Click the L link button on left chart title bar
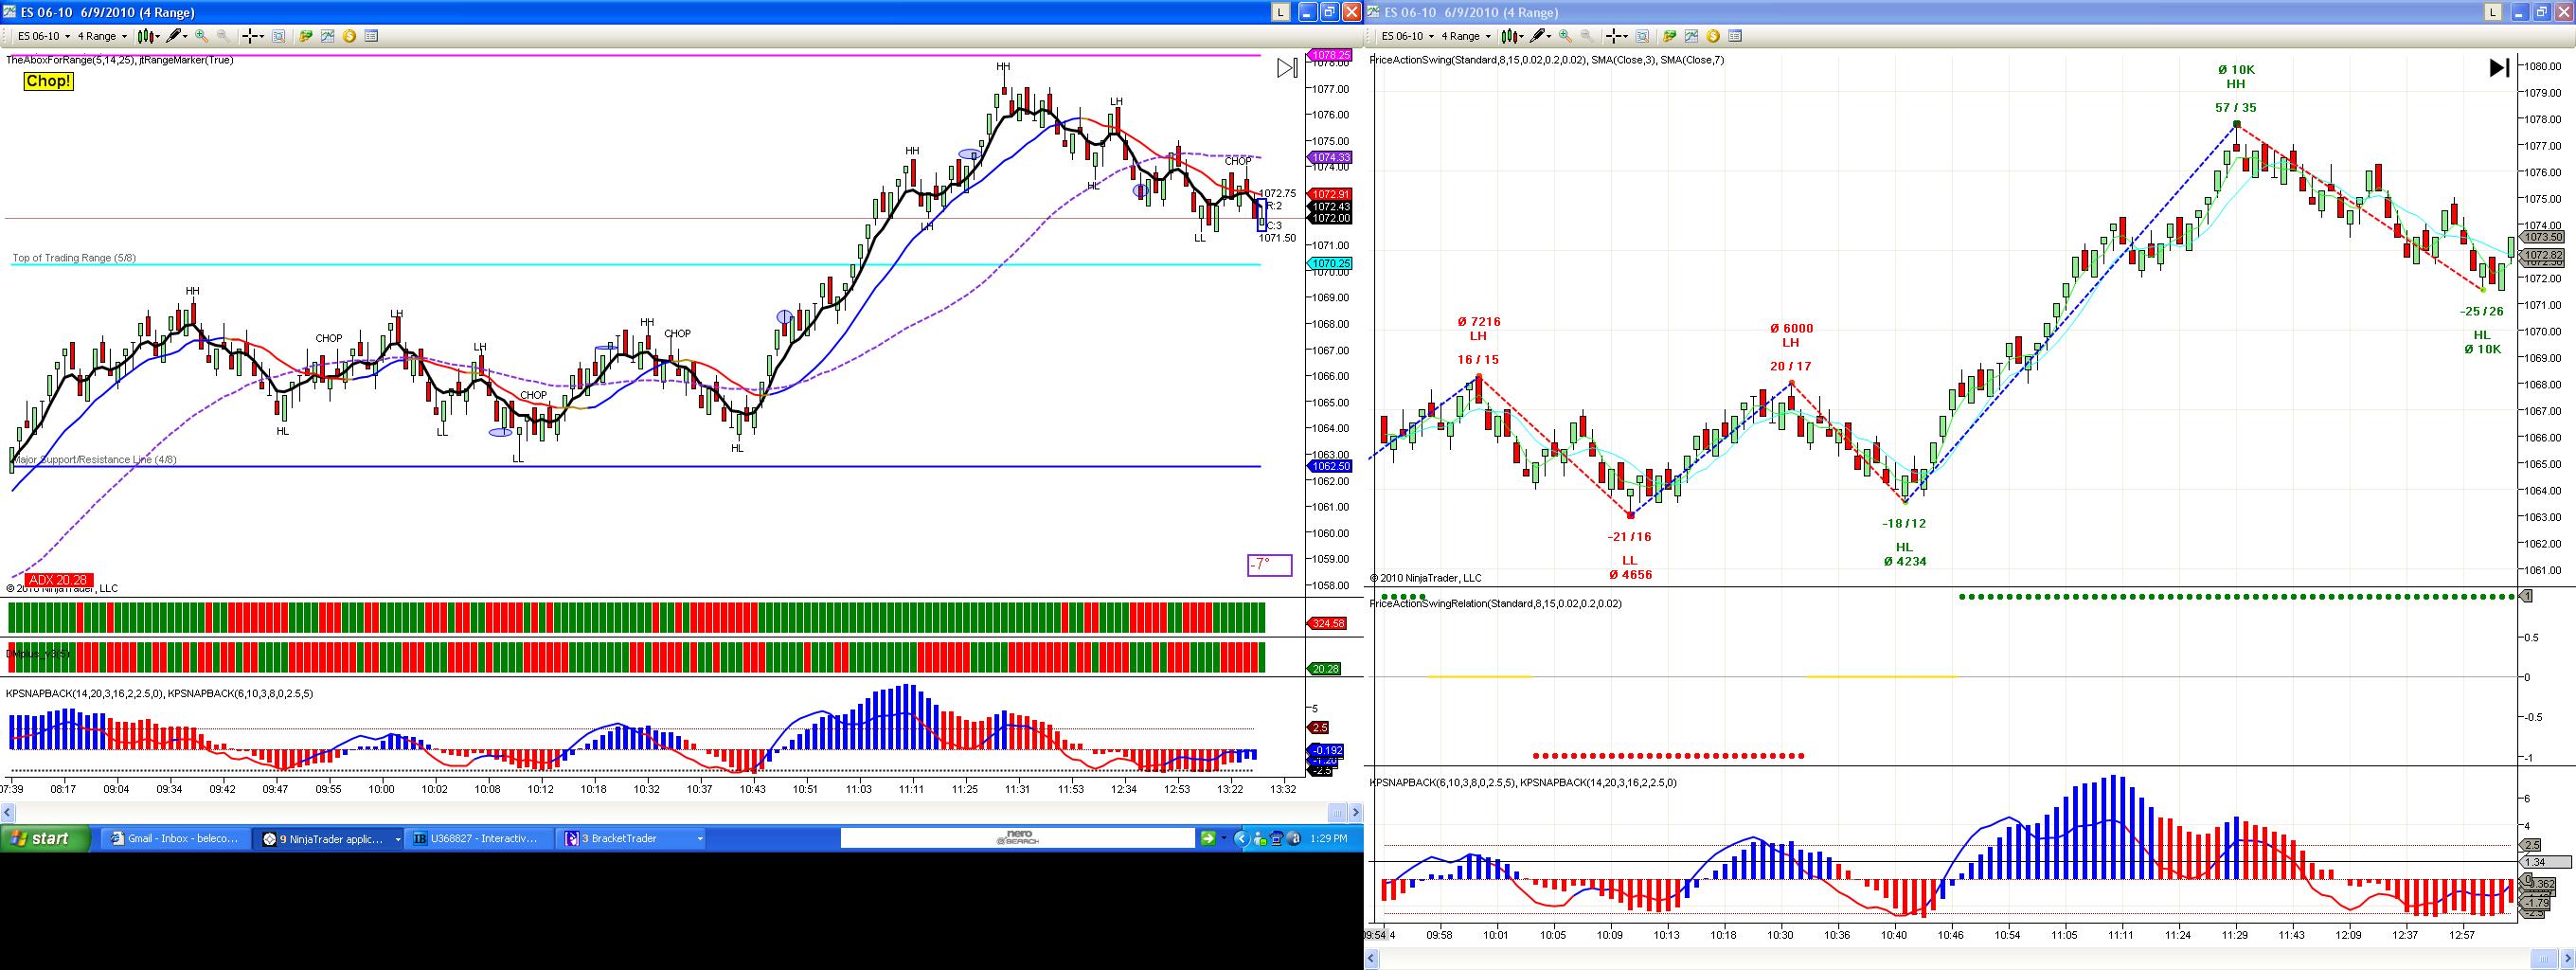The height and width of the screenshot is (970, 2576). tap(1280, 12)
